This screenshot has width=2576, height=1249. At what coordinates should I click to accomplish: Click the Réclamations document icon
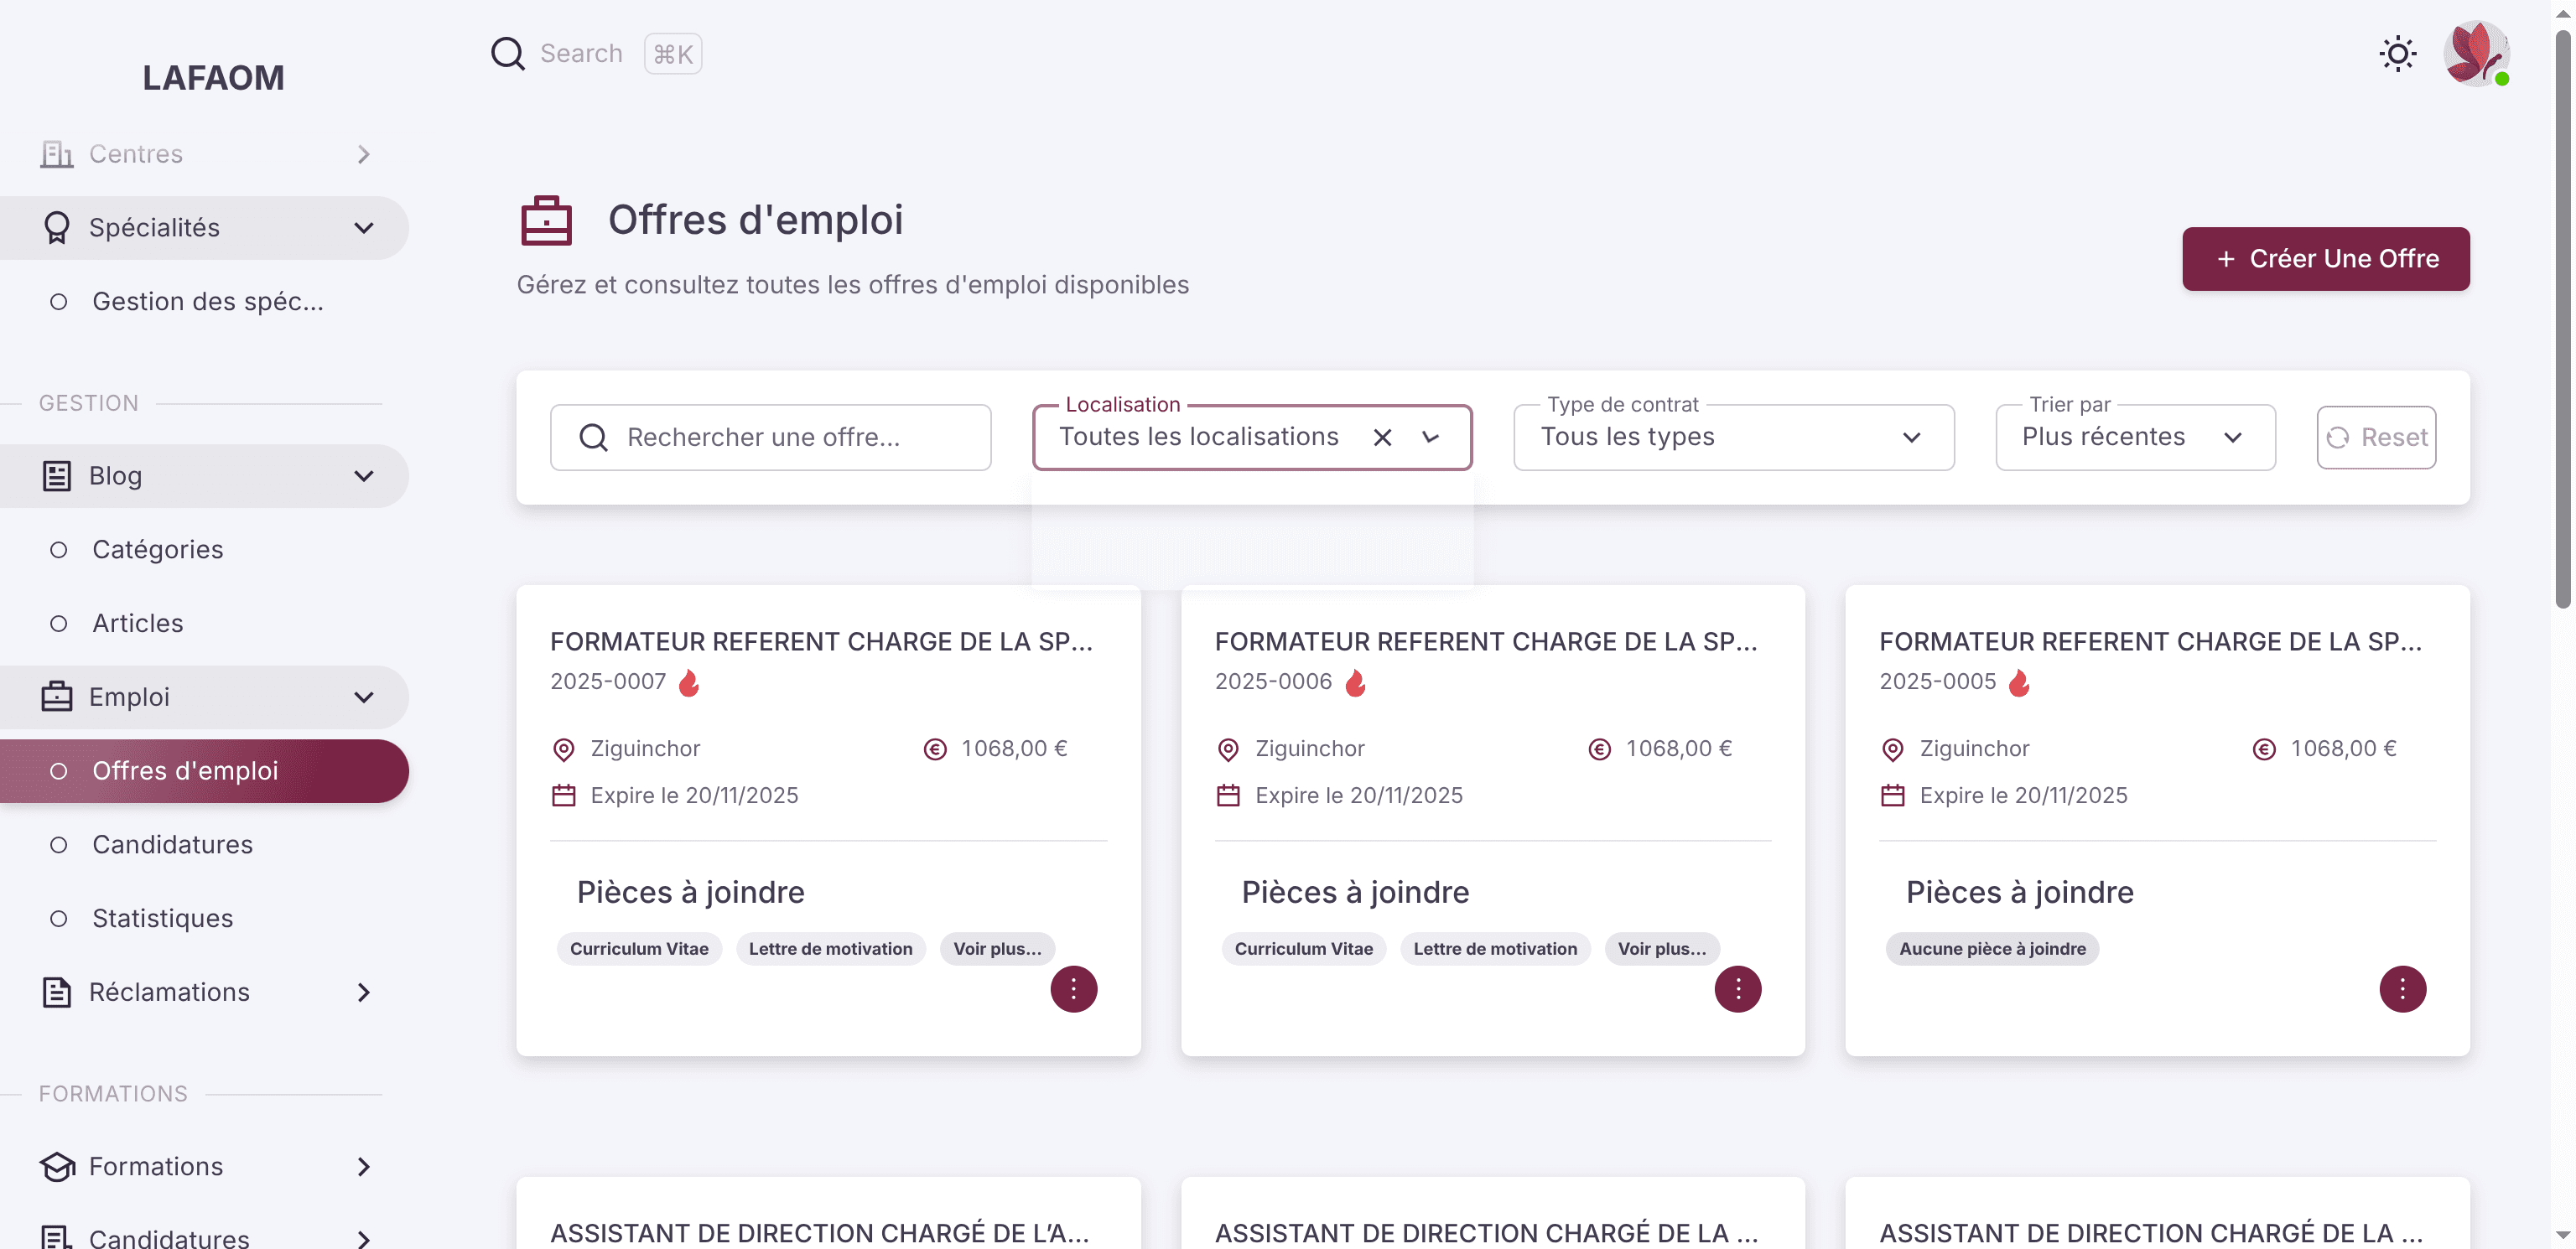[57, 992]
